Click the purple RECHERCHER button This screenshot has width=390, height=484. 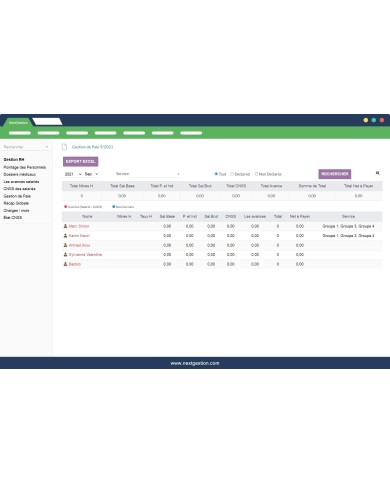tap(335, 174)
